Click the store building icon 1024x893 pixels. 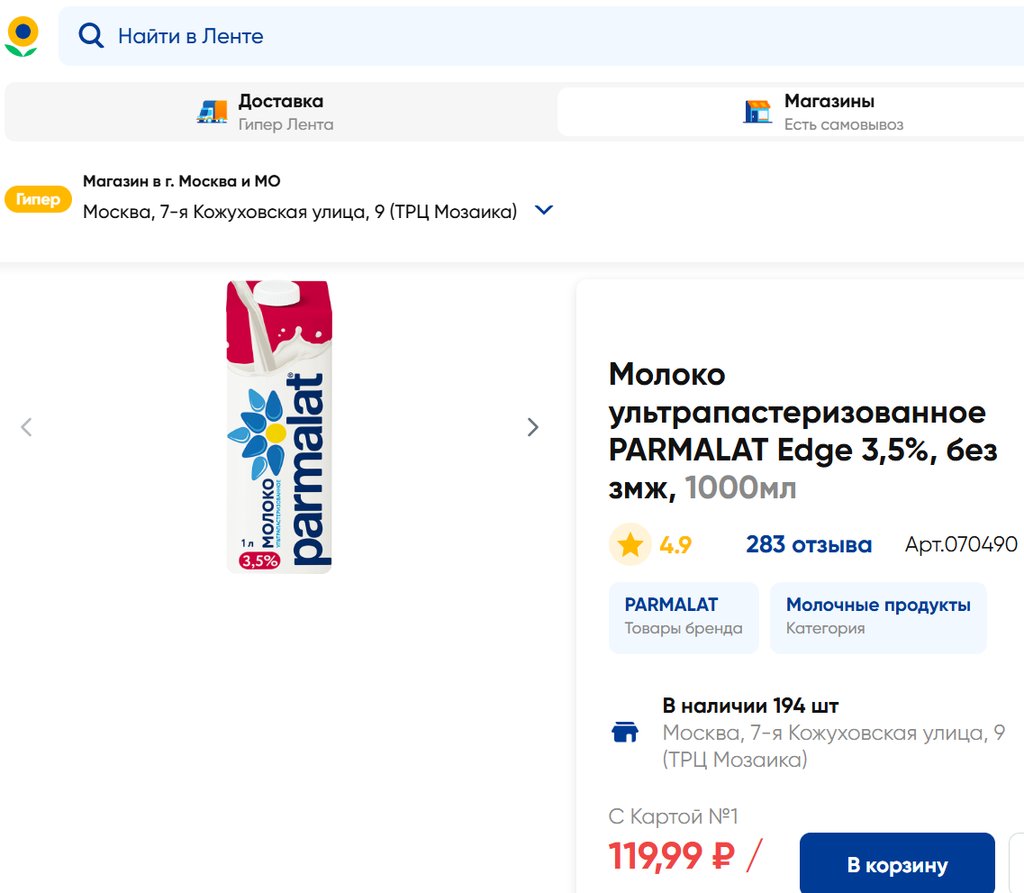click(x=758, y=111)
